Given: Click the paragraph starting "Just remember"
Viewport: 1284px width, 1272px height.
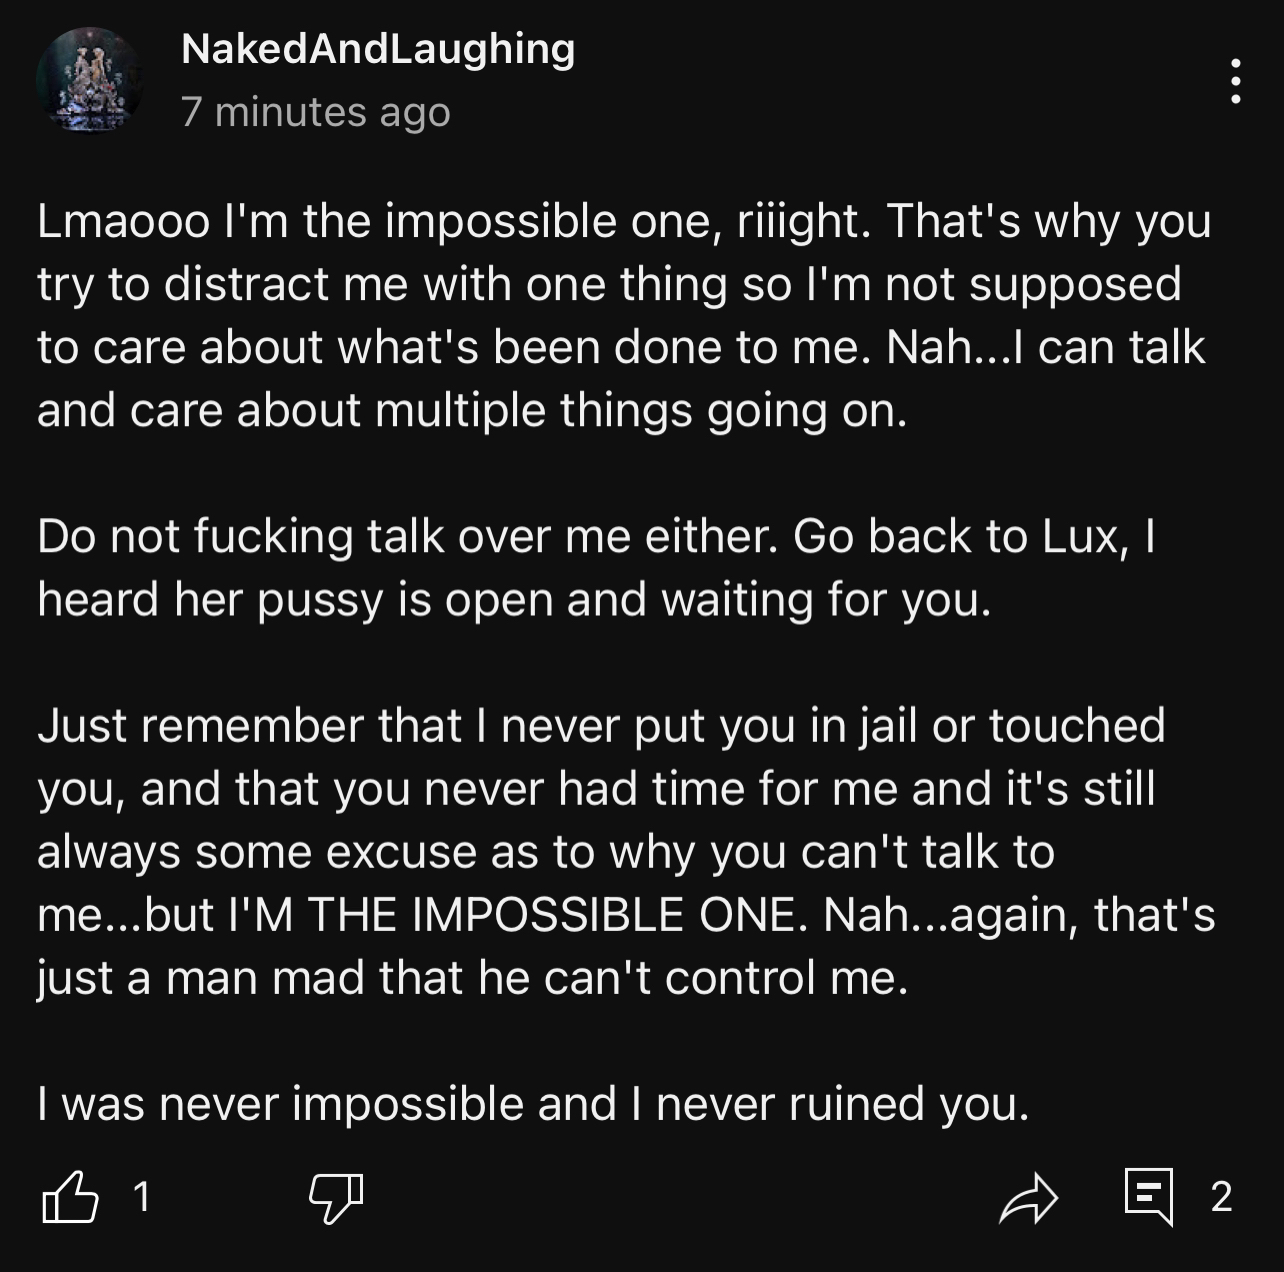Looking at the screenshot, I should [625, 851].
